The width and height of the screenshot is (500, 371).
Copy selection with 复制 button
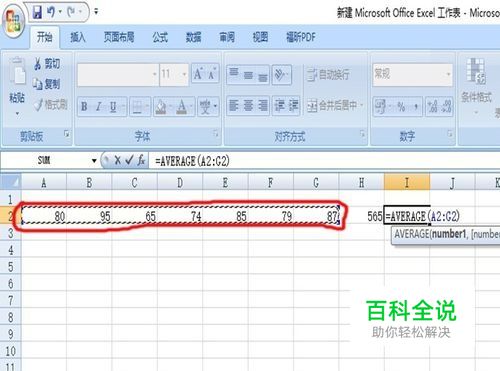tap(47, 84)
